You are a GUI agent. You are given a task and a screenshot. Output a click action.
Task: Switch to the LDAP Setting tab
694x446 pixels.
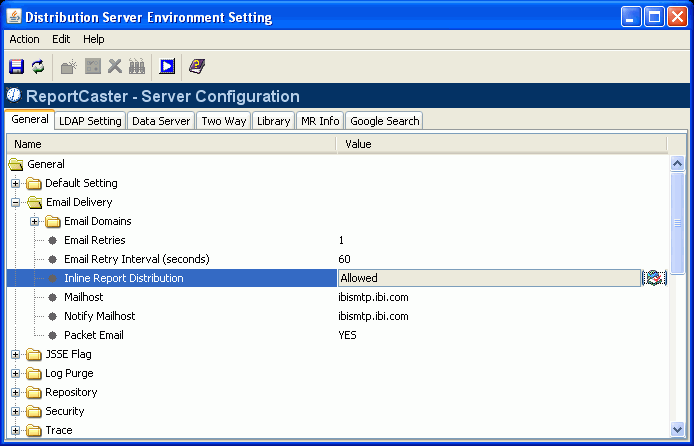click(90, 121)
